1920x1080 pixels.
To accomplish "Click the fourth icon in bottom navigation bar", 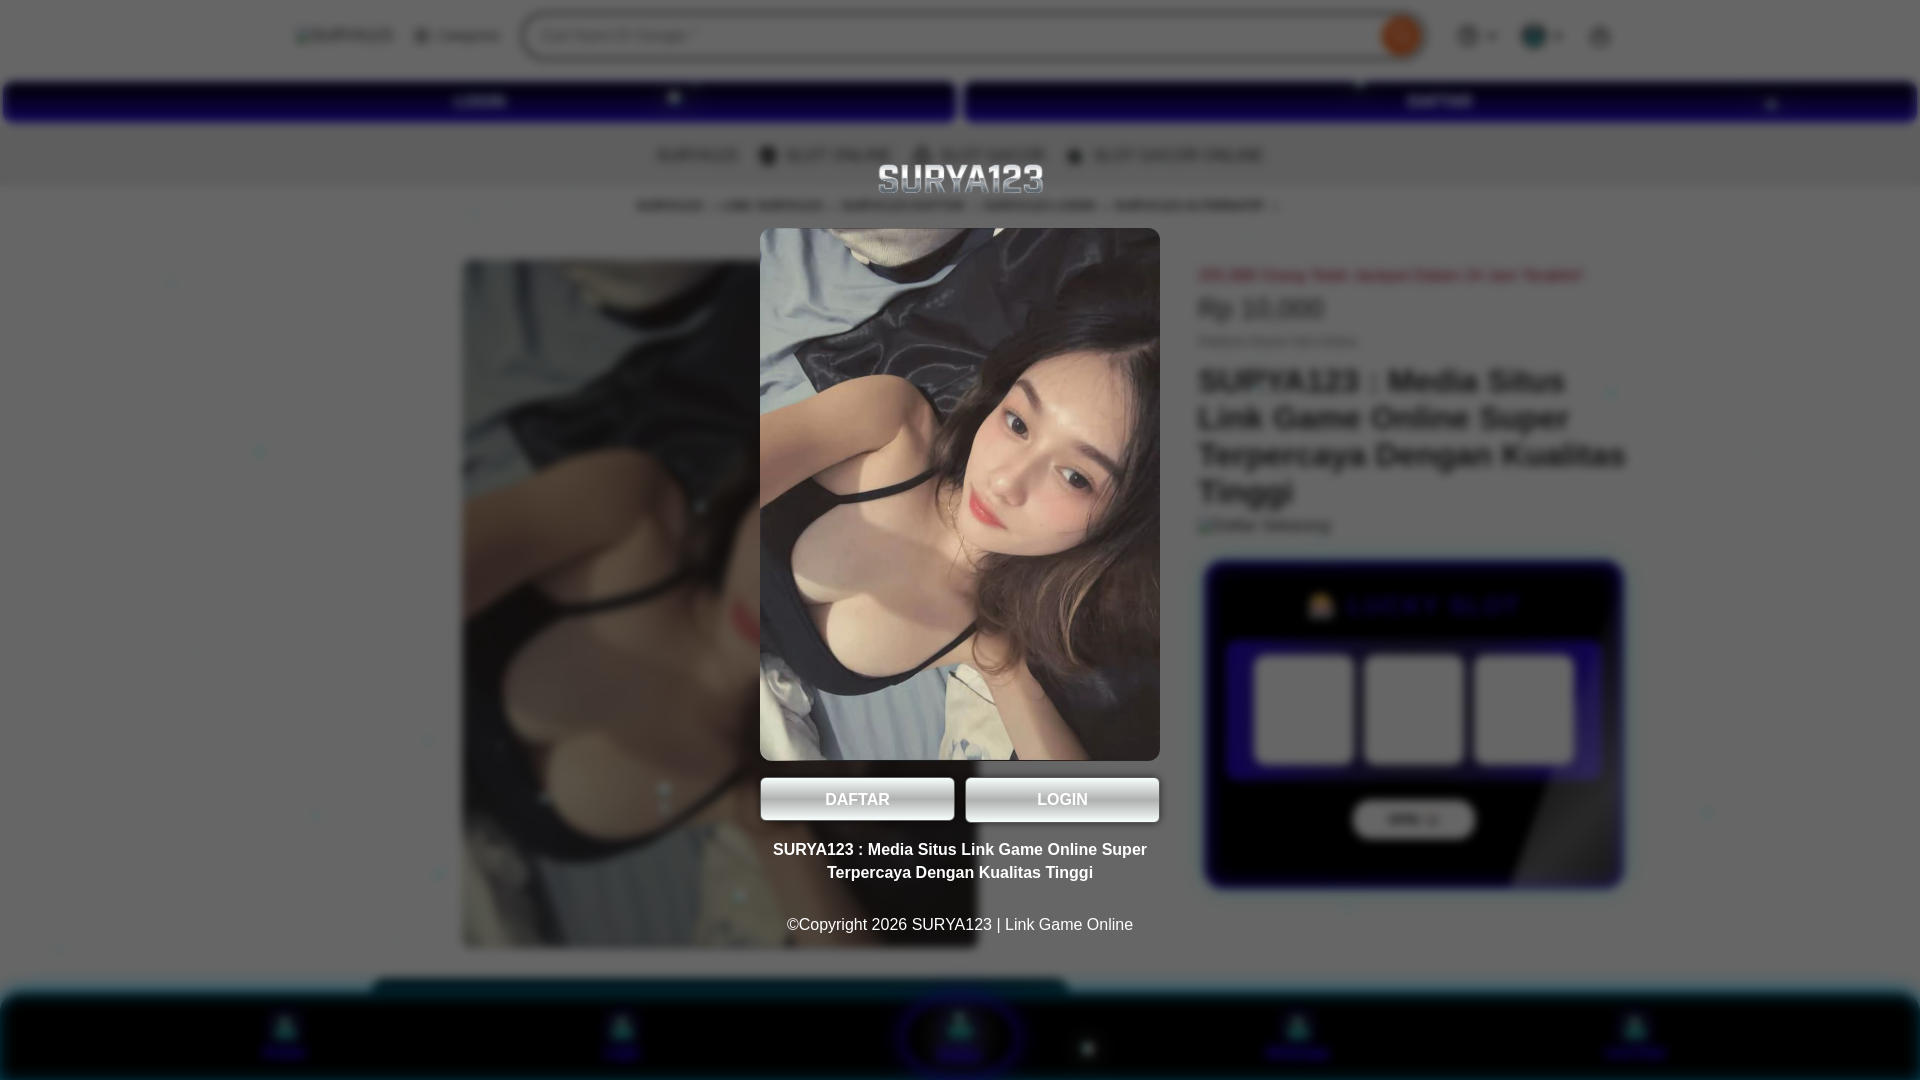I will coord(1297,1029).
